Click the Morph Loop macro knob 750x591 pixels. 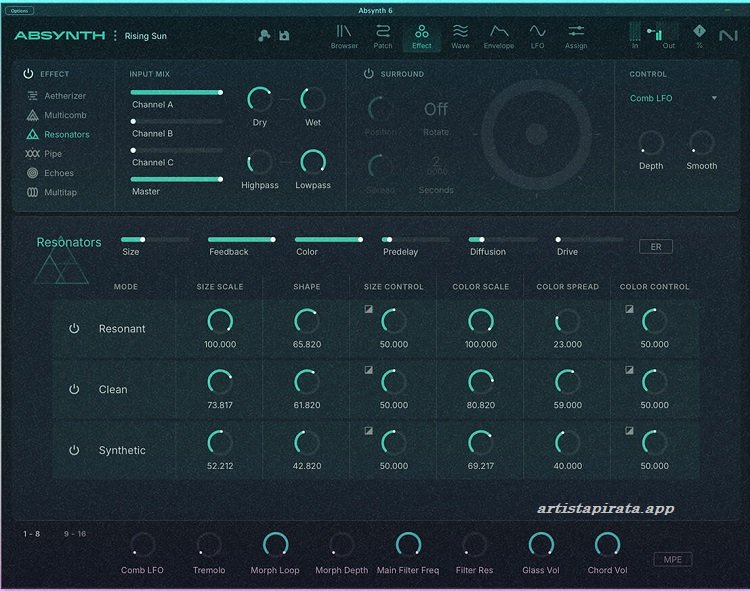click(276, 545)
